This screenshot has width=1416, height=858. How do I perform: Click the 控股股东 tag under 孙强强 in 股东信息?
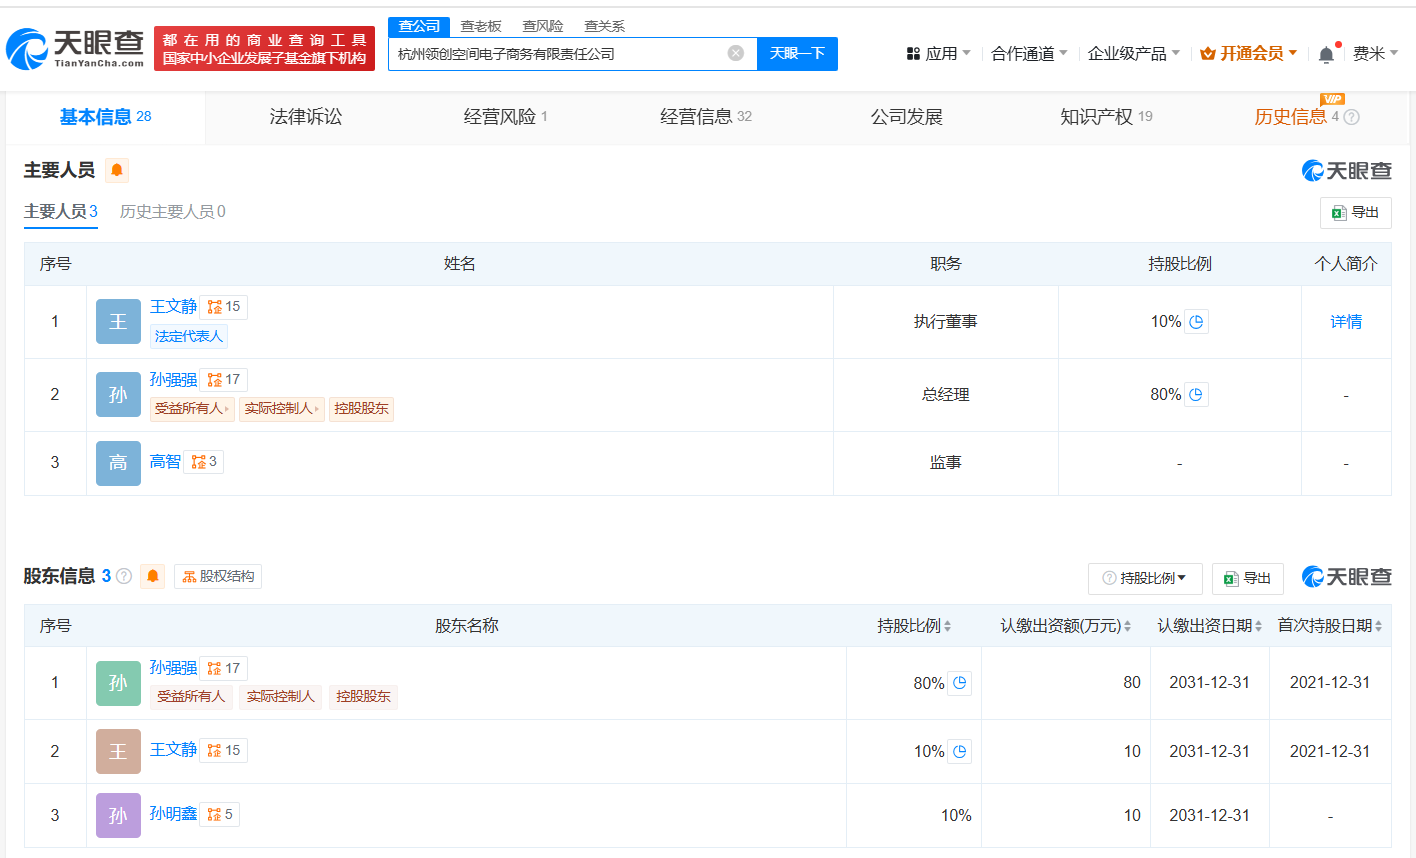click(x=363, y=697)
